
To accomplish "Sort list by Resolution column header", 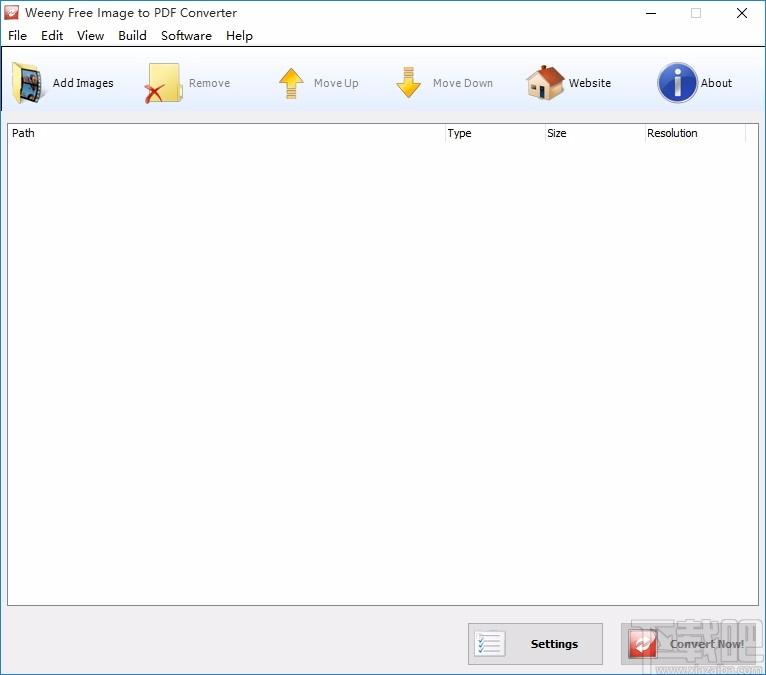I will (x=695, y=133).
